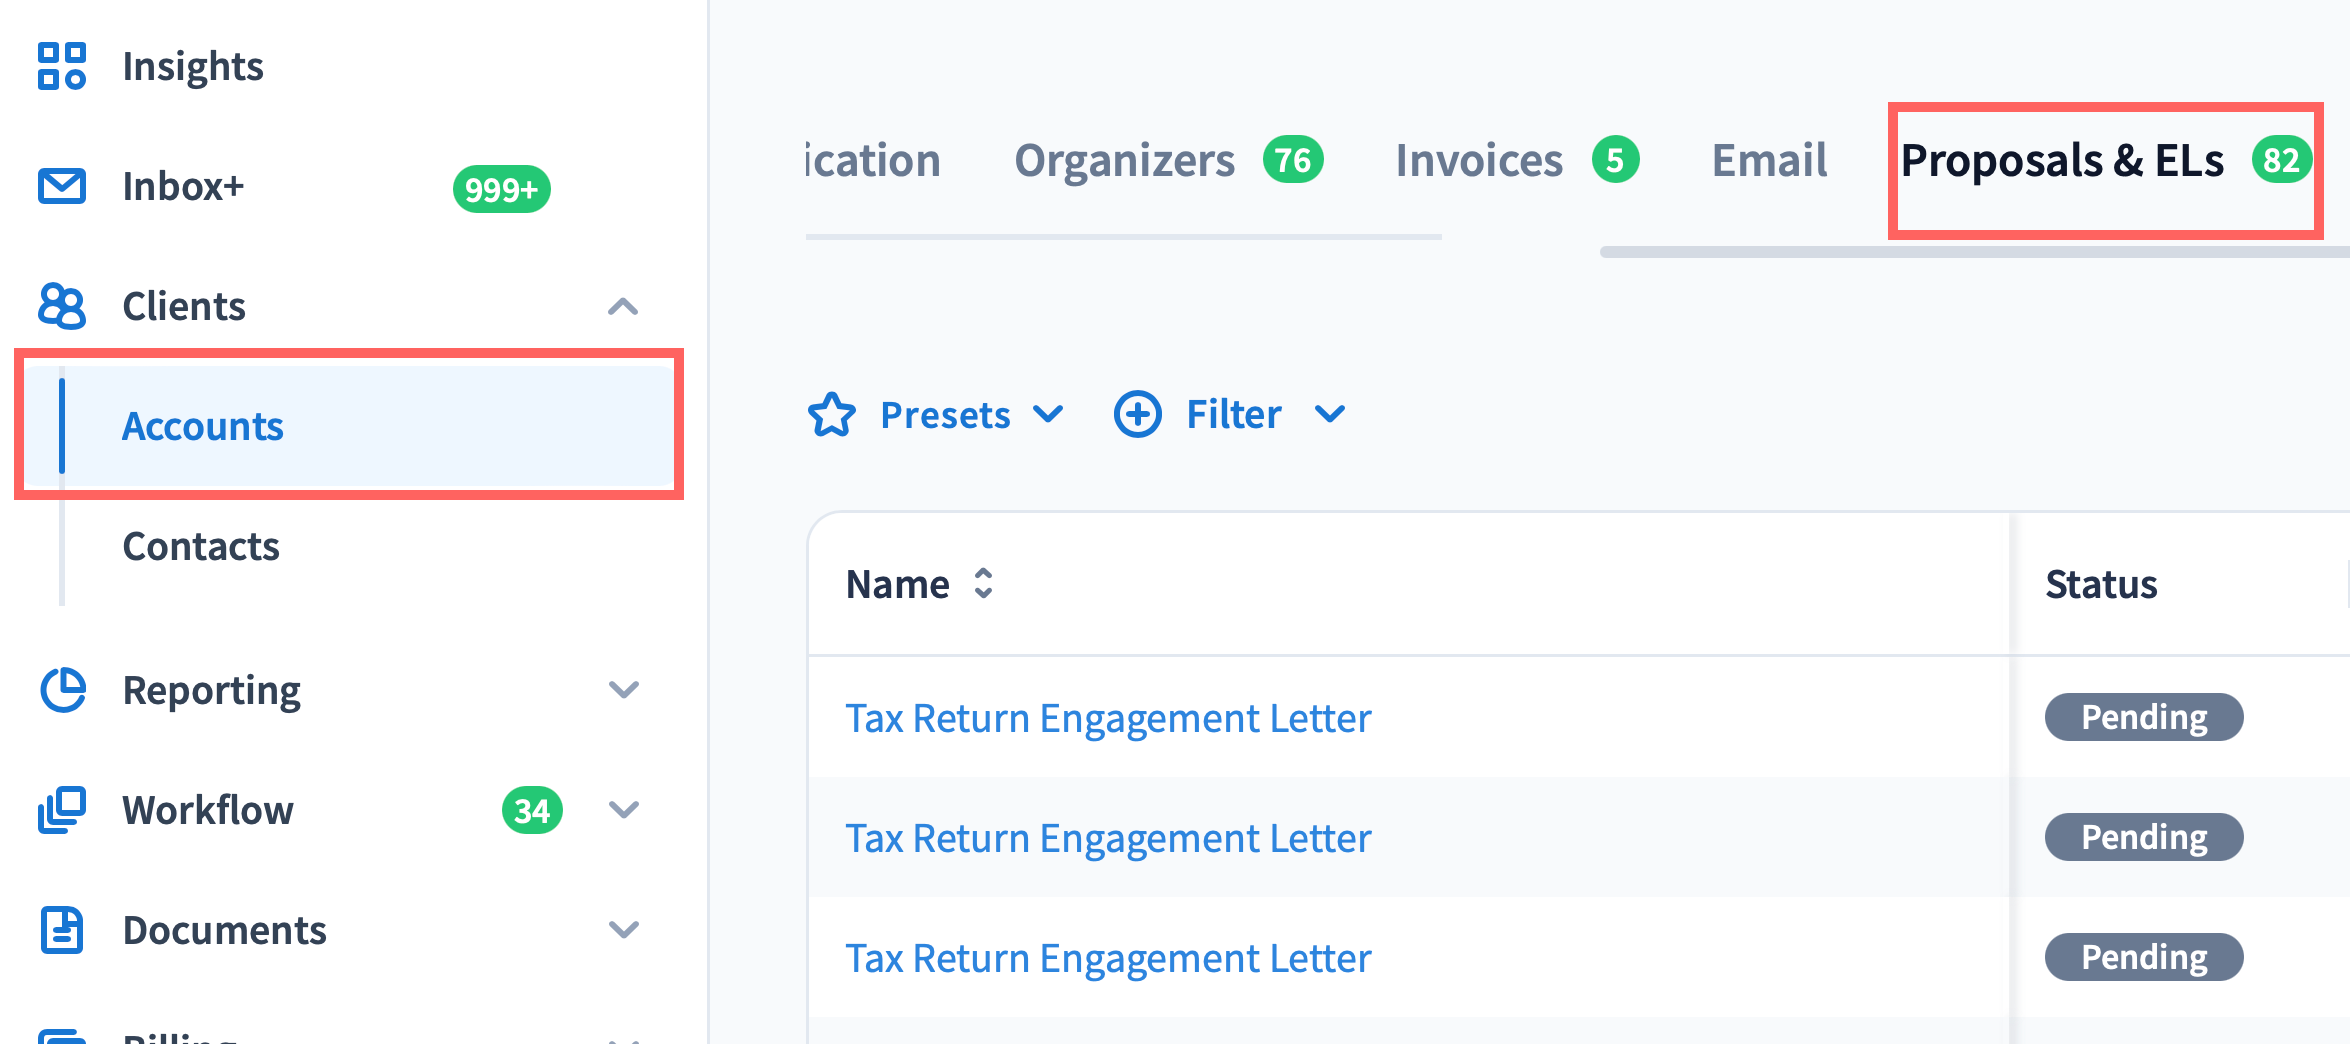2350x1044 pixels.
Task: Click the Filter plus circle icon
Action: pos(1137,414)
